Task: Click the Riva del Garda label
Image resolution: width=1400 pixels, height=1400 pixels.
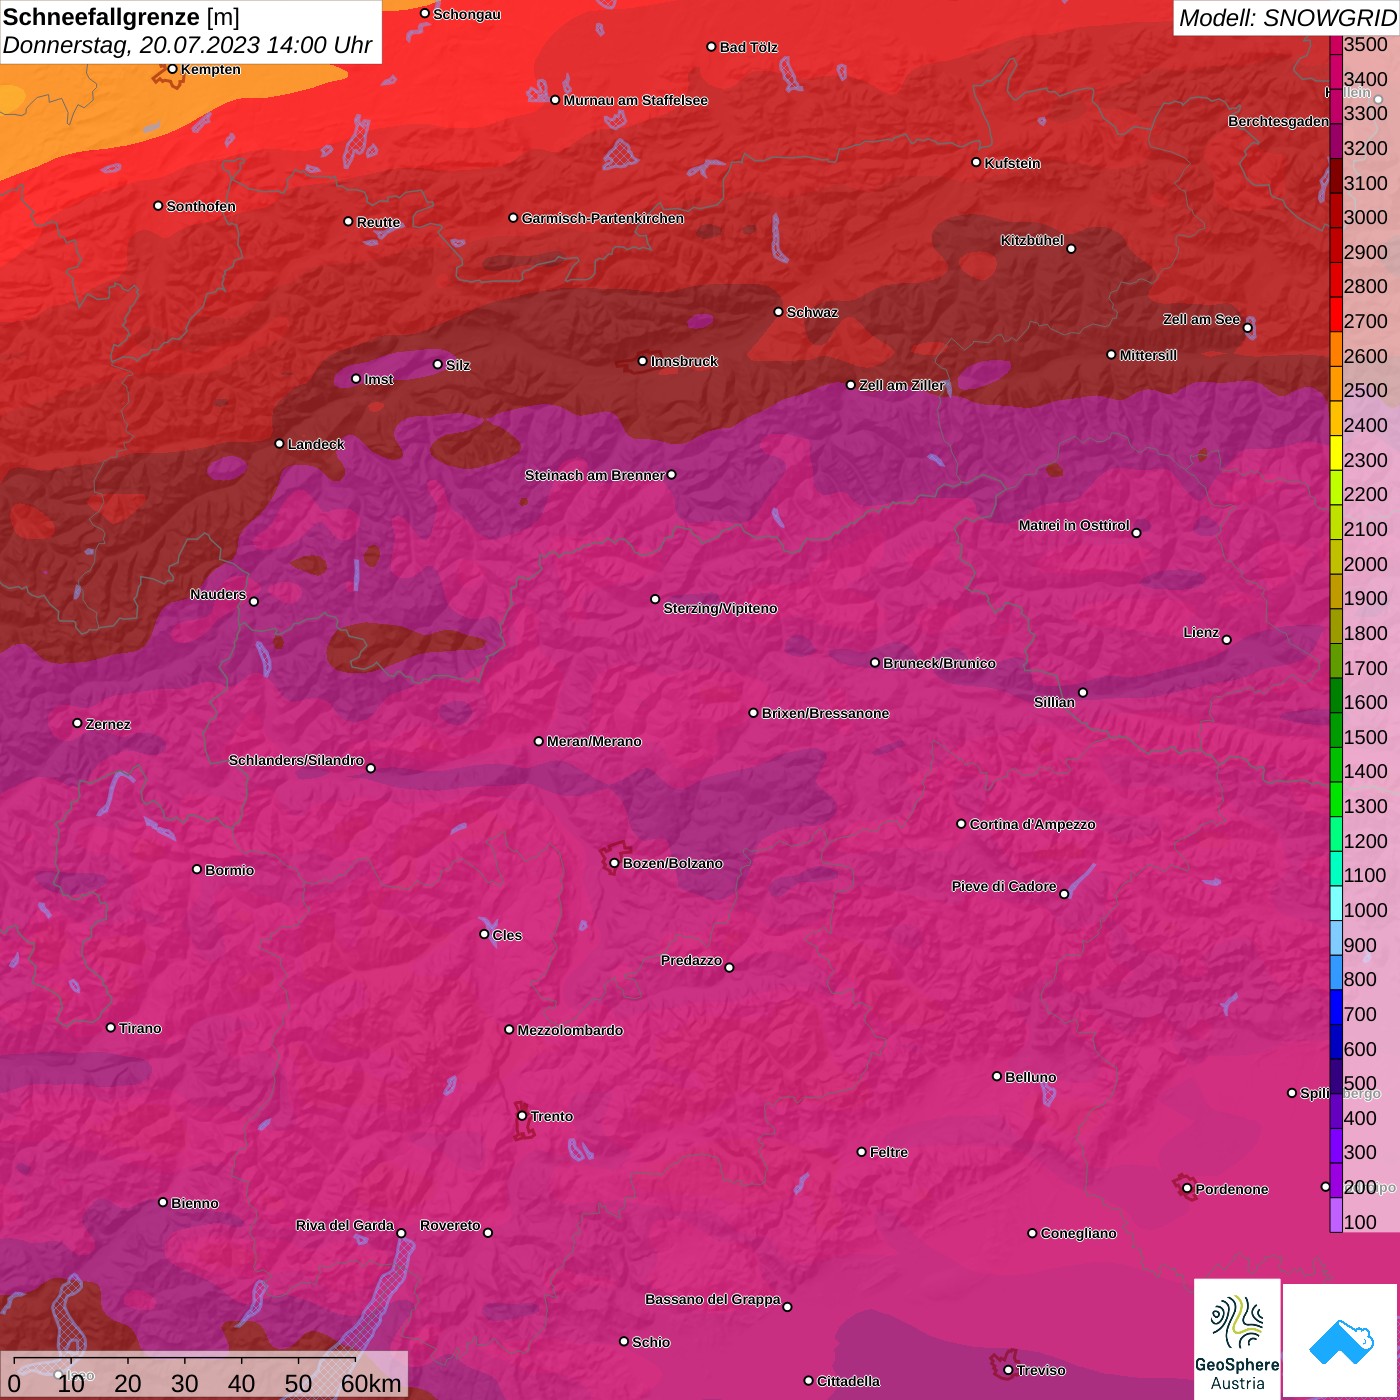Action: pyautogui.click(x=345, y=1225)
